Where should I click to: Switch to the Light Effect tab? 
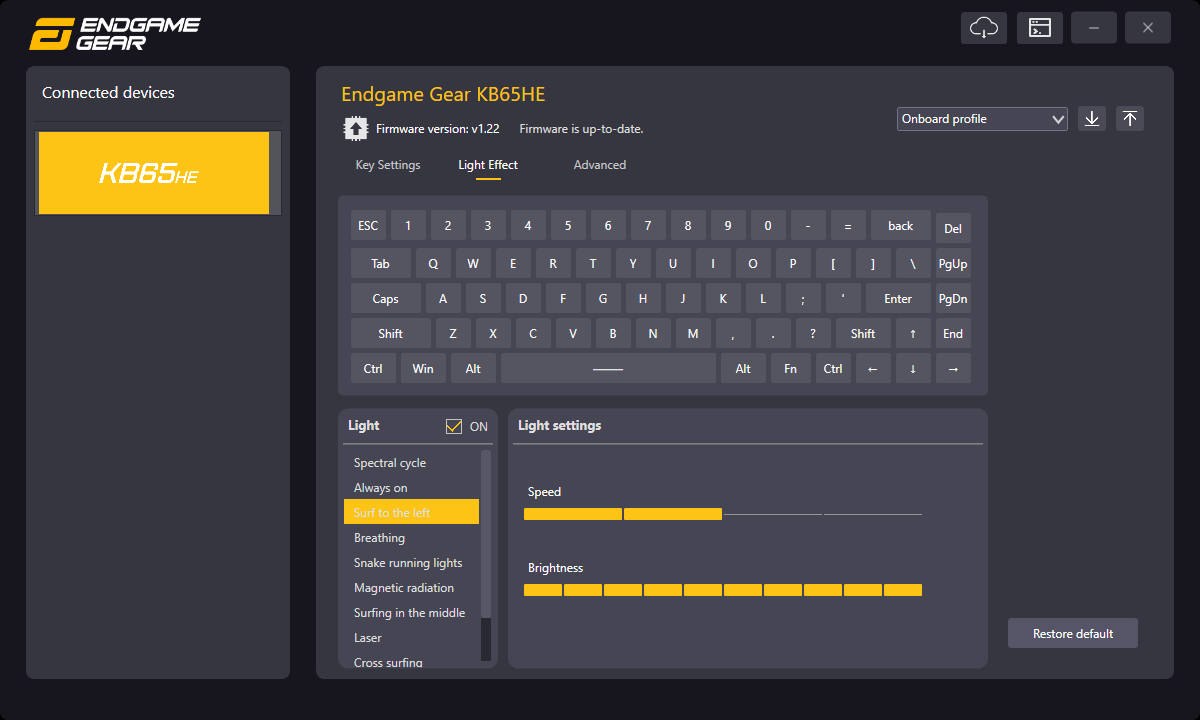click(x=488, y=165)
